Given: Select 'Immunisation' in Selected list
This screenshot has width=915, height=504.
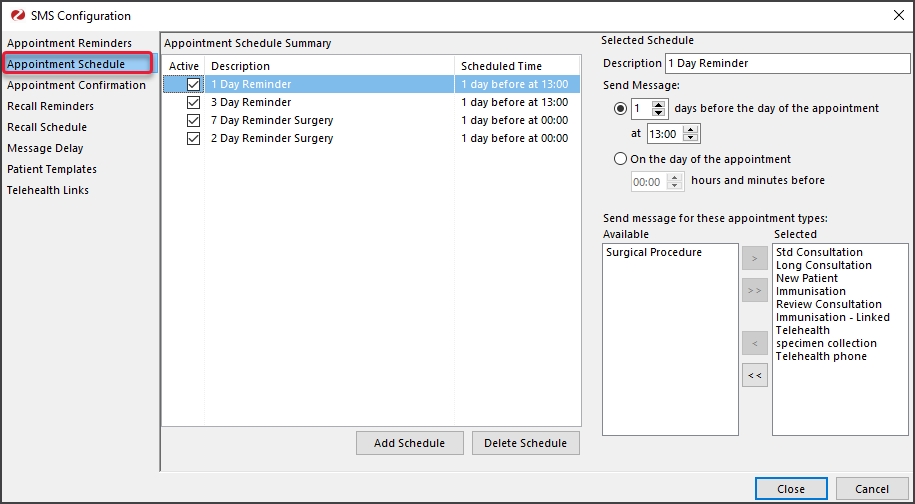Looking at the screenshot, I should tap(811, 291).
